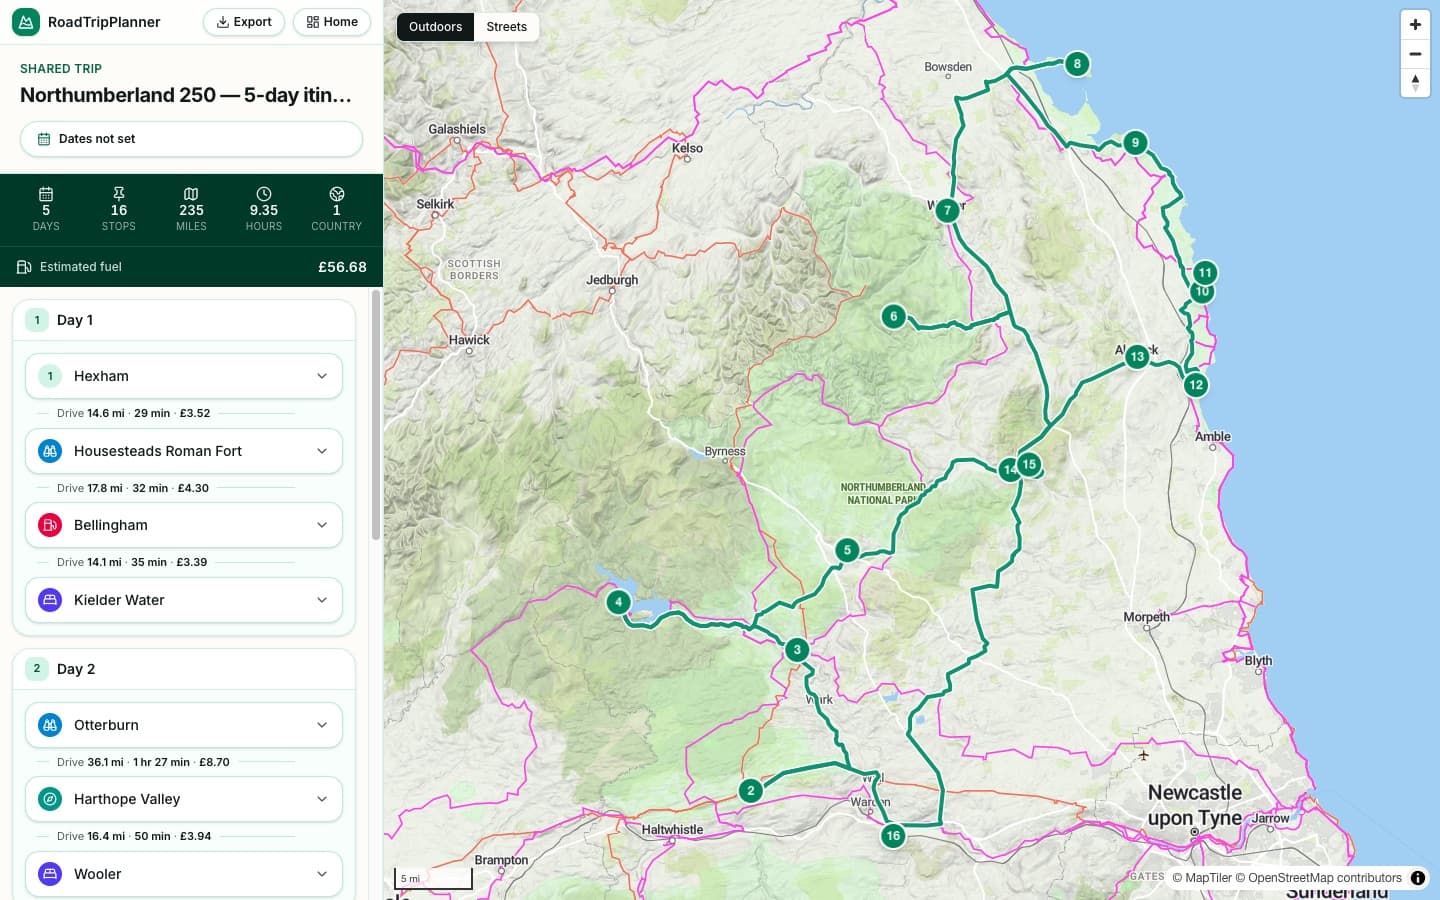Click the Kielder Water bed icon
The width and height of the screenshot is (1440, 900).
(50, 600)
